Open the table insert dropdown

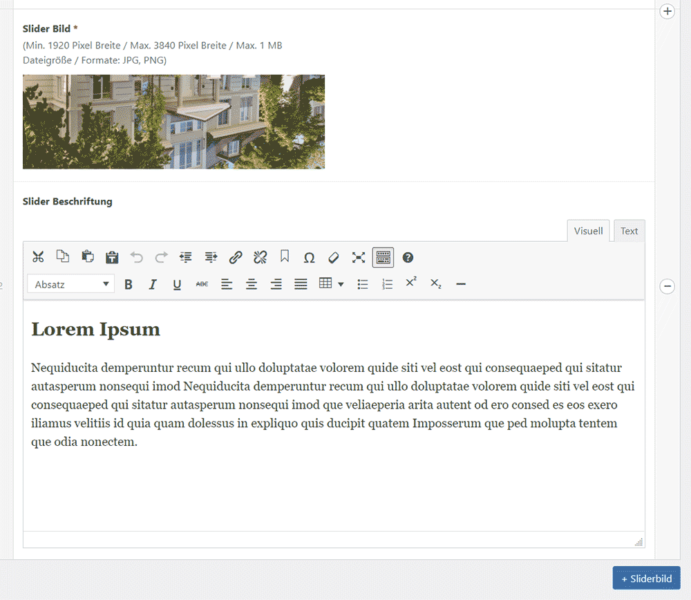331,283
